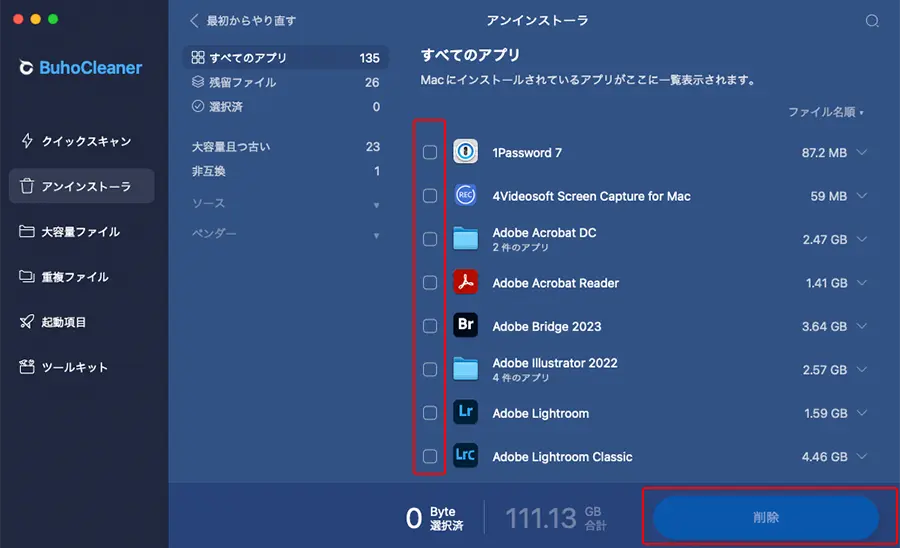The height and width of the screenshot is (548, 900).
Task: Expand the 1Password 7 row chevron
Action: pyautogui.click(x=862, y=152)
